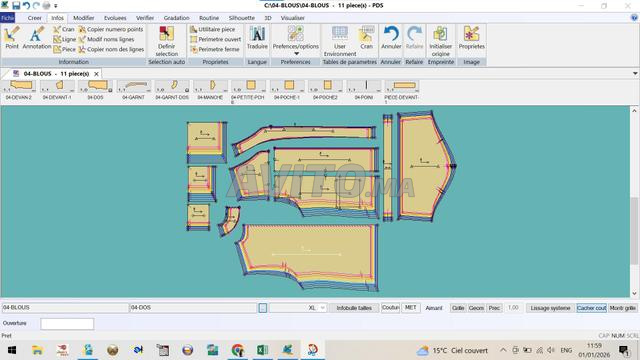640x360 pixels.
Task: Open weather widget 15°C Ciel couvert
Action: tap(452, 350)
